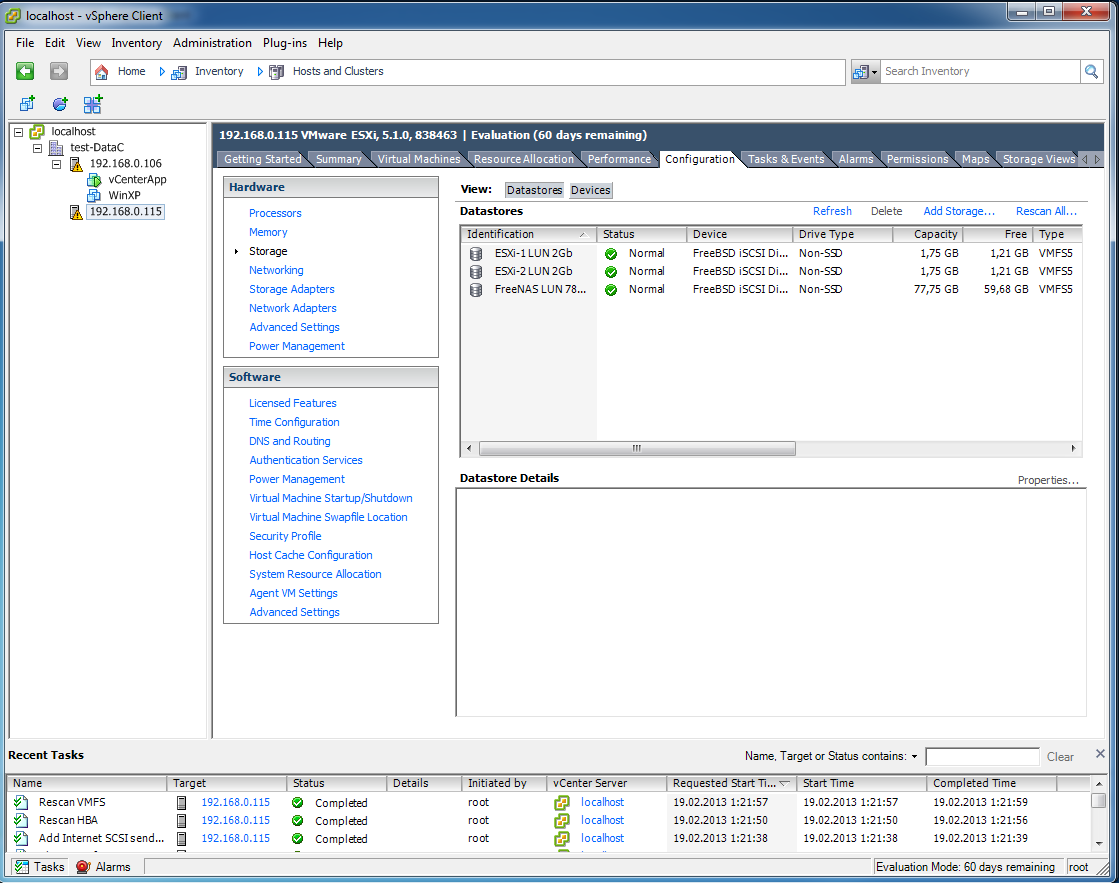
Task: Click the Rescan All link
Action: click(1046, 211)
